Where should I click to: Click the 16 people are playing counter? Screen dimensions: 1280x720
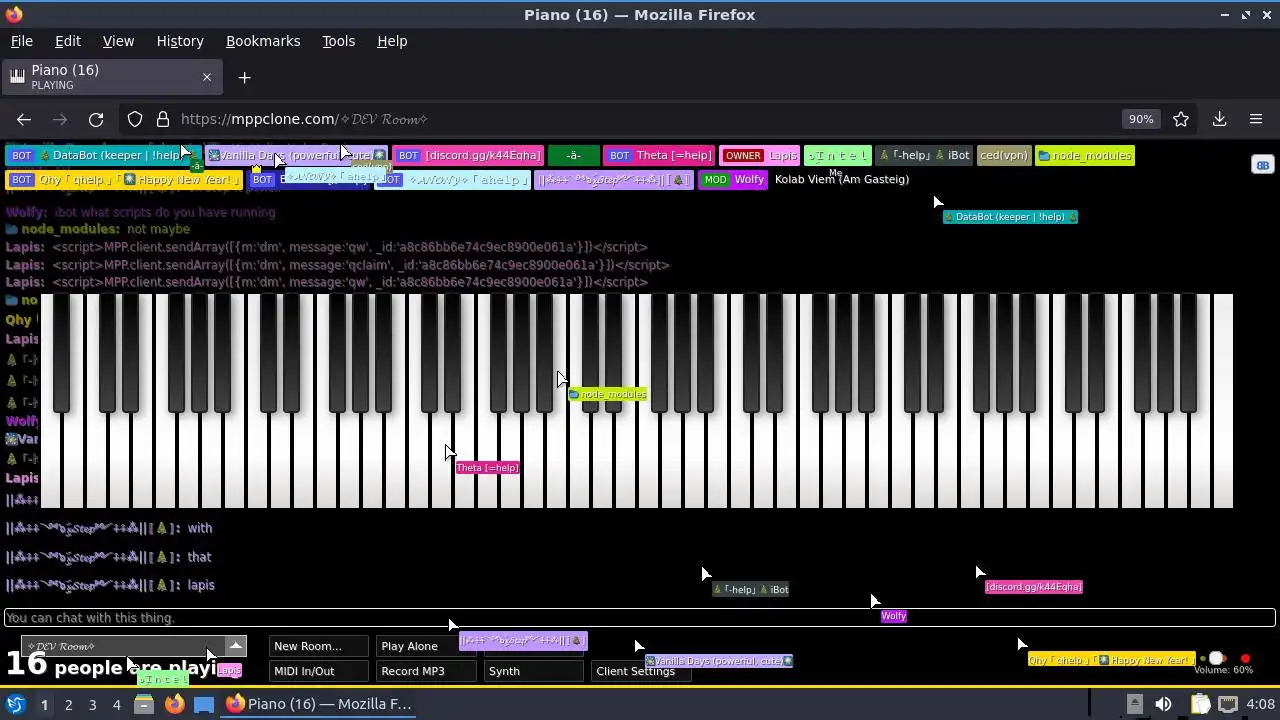[110, 665]
